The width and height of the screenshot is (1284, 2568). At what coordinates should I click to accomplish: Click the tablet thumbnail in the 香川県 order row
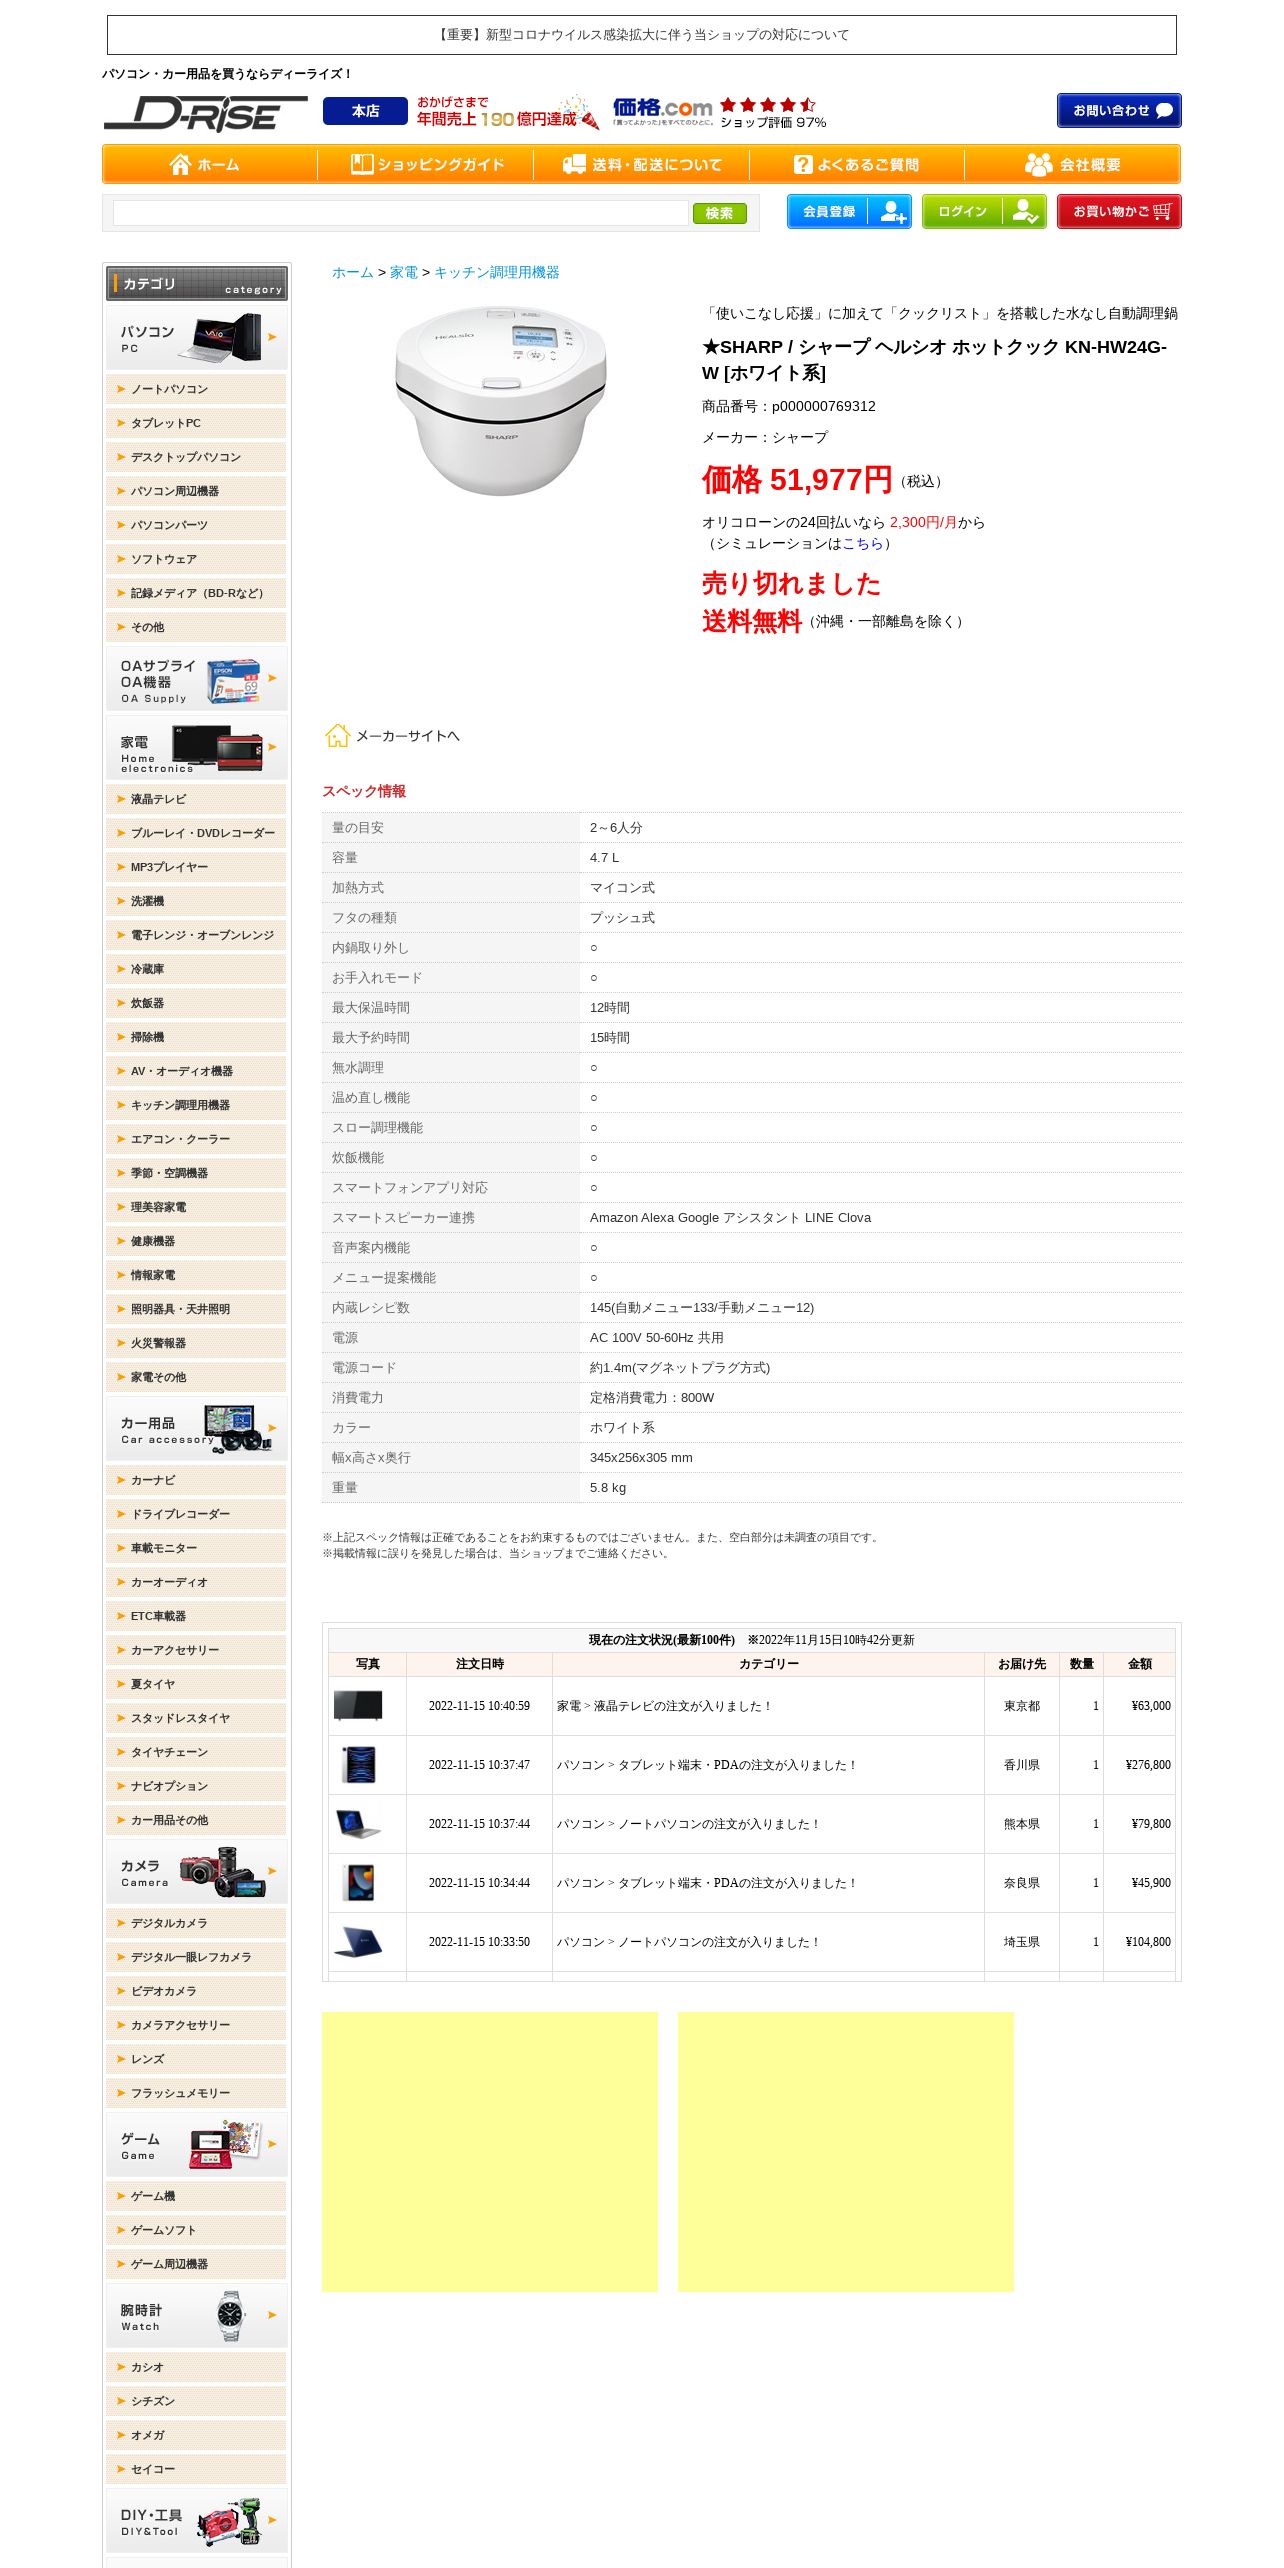pos(358,1764)
